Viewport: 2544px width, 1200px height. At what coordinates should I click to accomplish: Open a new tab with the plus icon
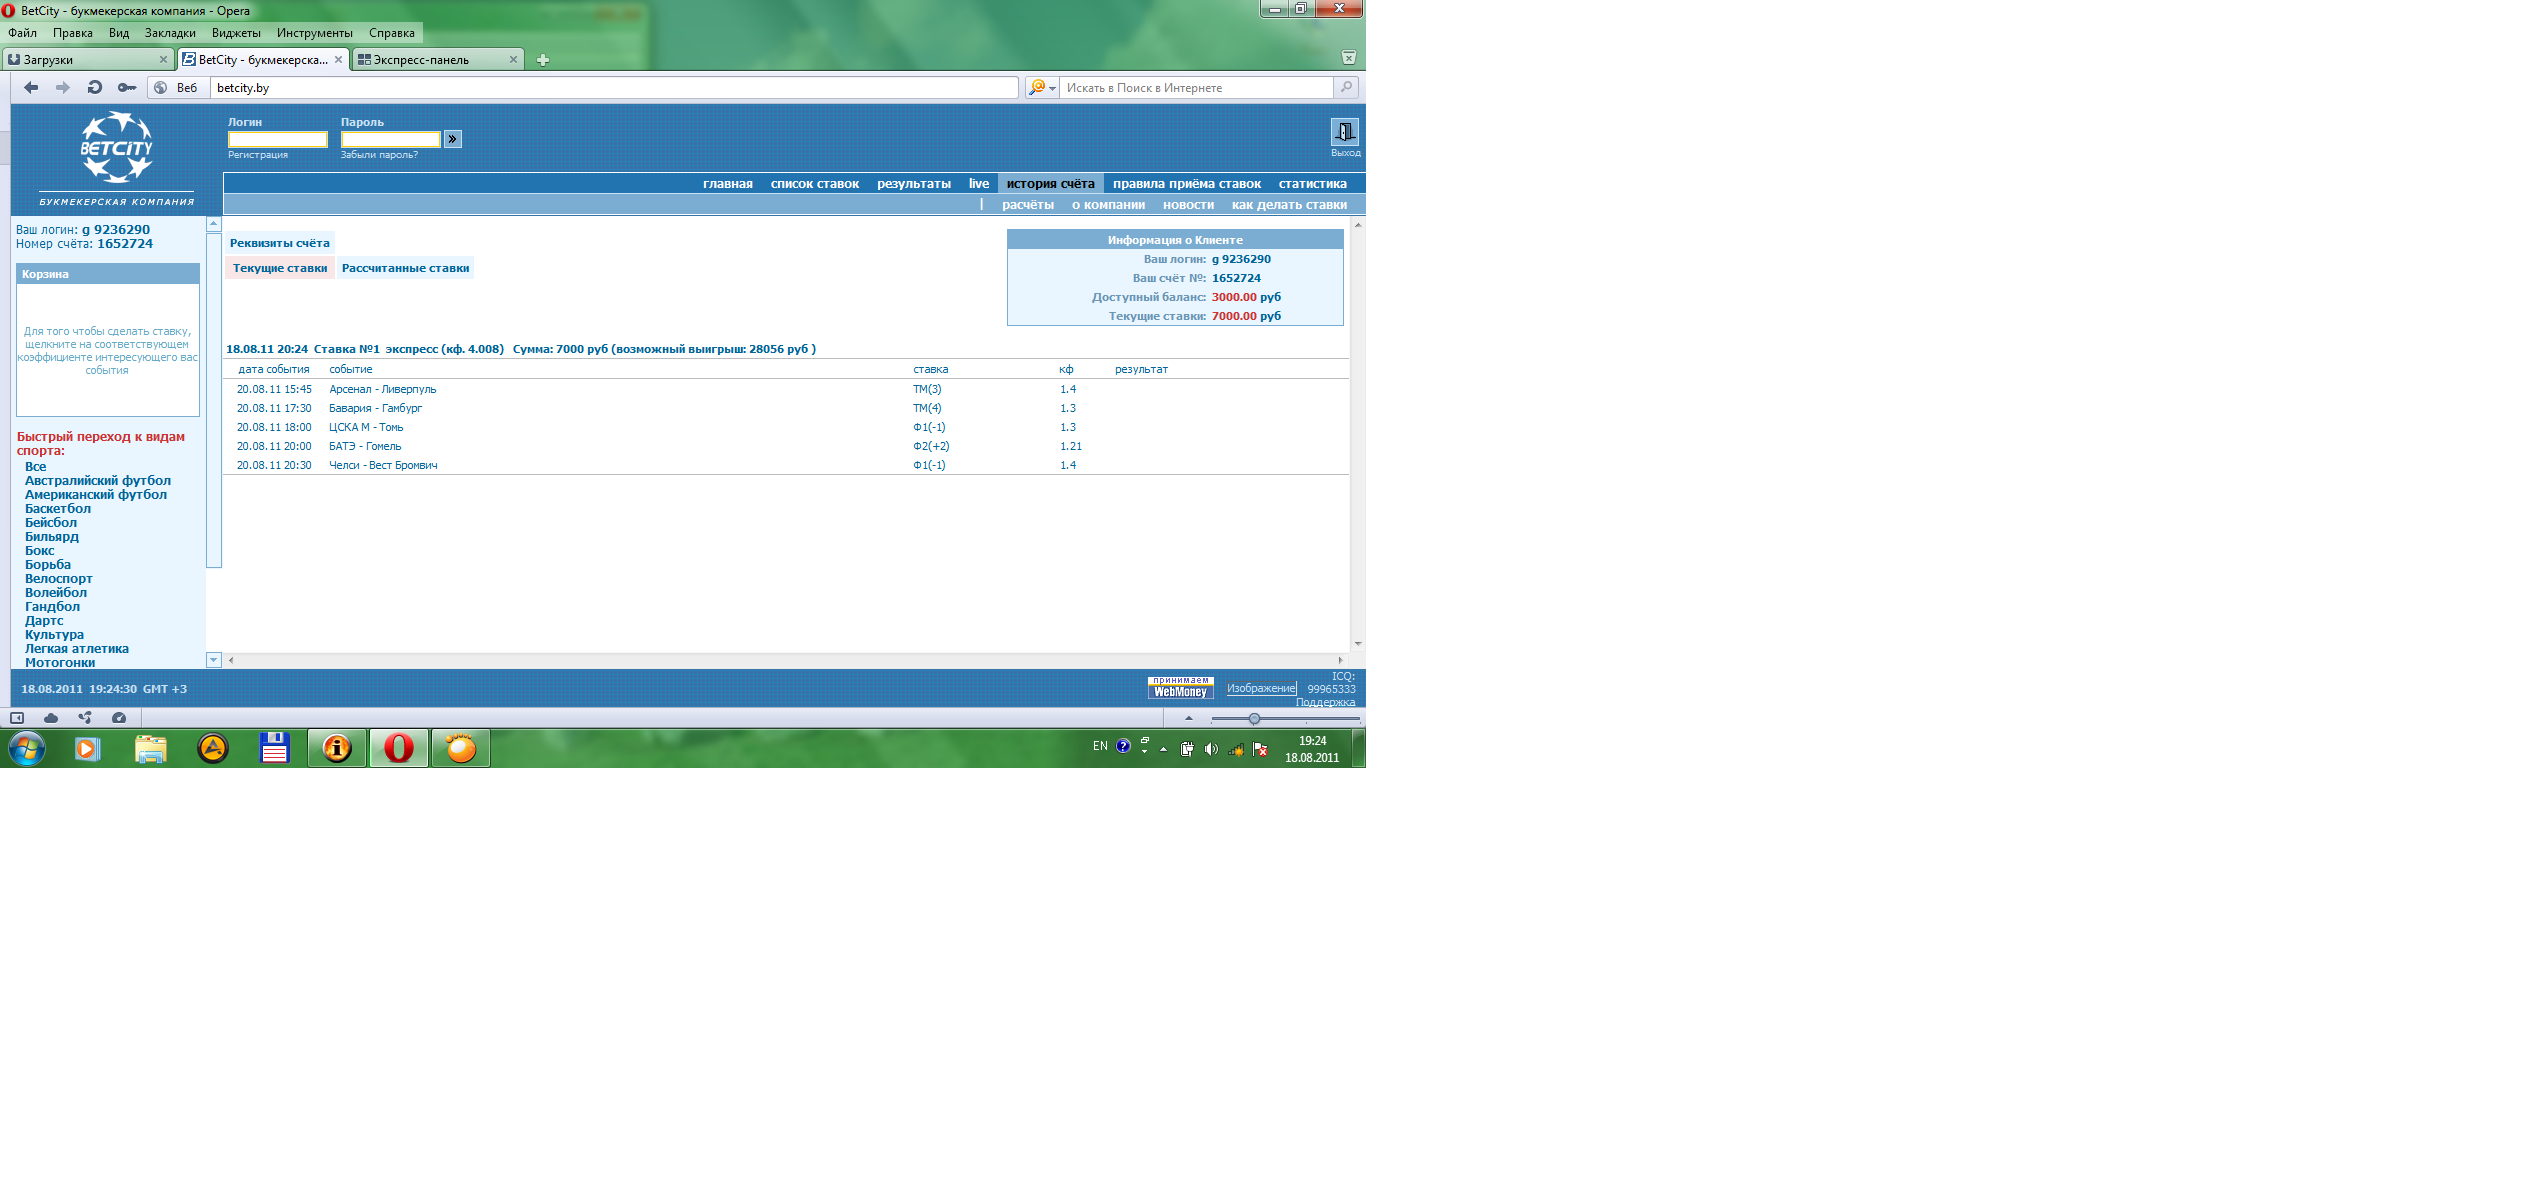(x=543, y=60)
